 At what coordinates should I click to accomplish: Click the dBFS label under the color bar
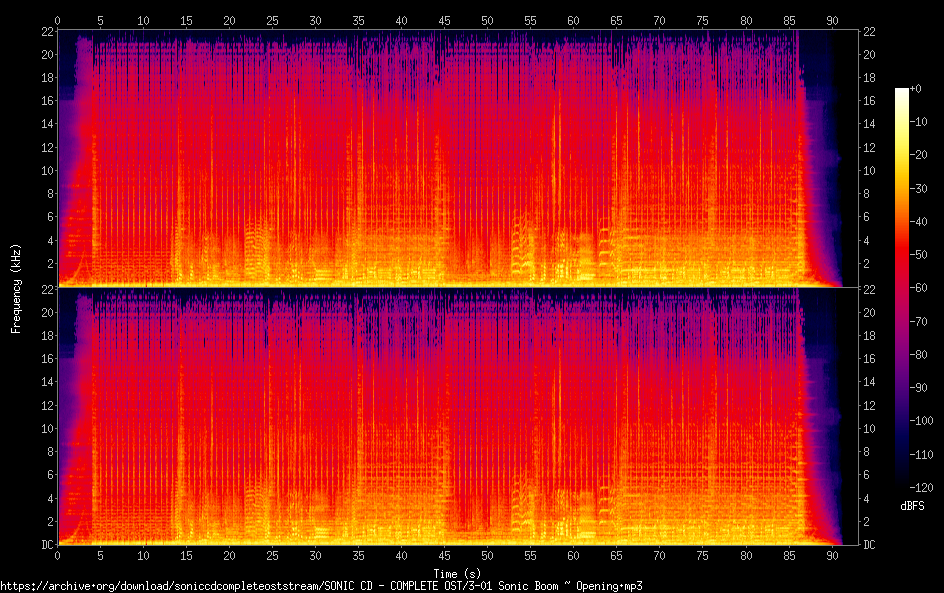(911, 507)
